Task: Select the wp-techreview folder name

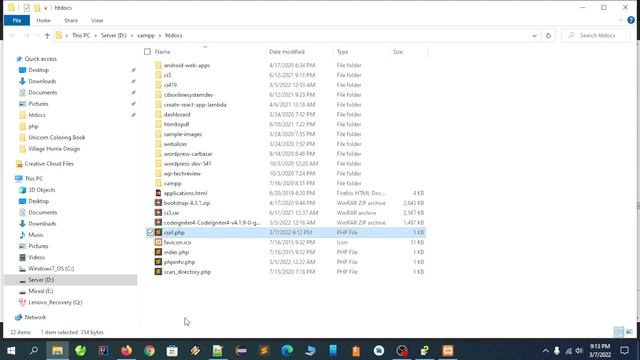Action: tap(182, 173)
